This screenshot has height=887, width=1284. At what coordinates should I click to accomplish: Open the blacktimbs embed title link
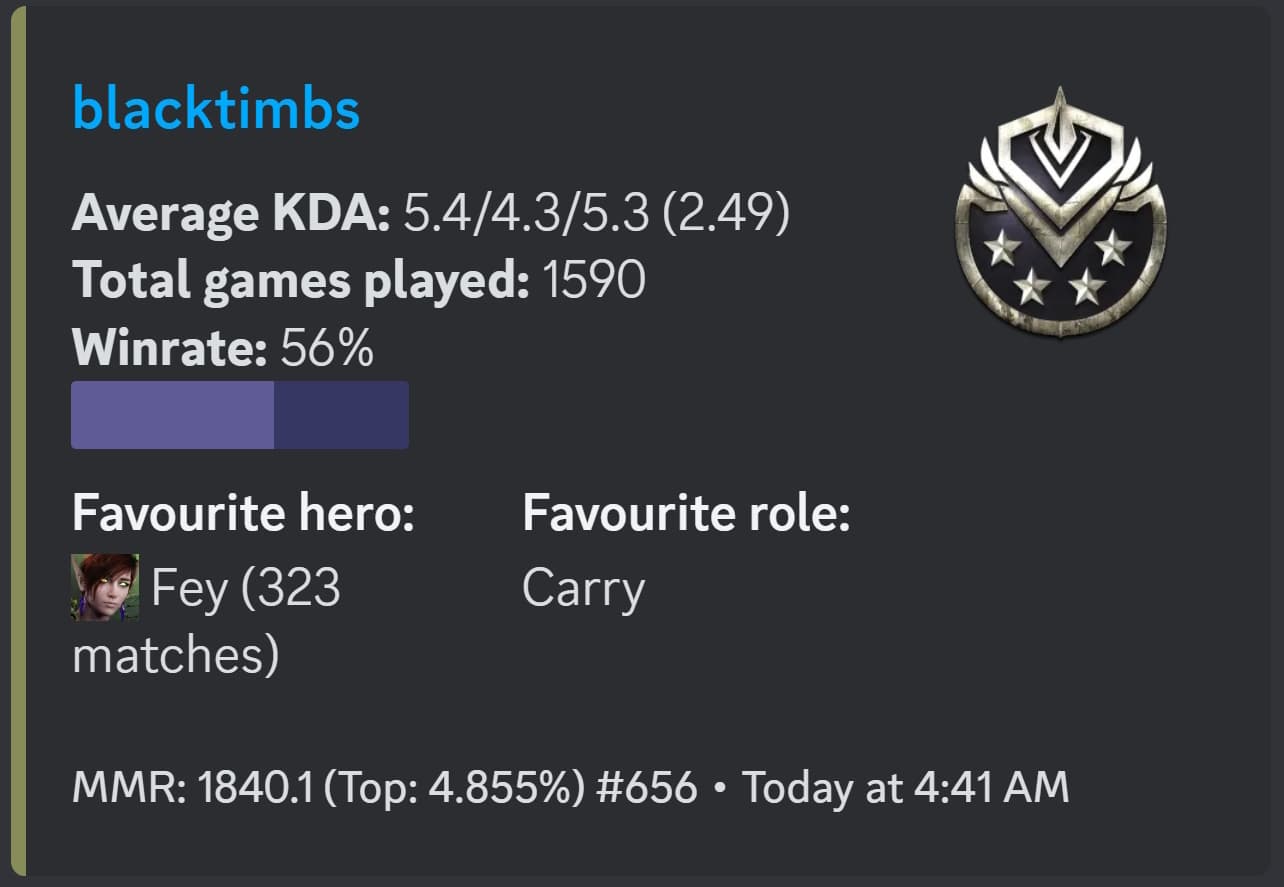(x=216, y=110)
